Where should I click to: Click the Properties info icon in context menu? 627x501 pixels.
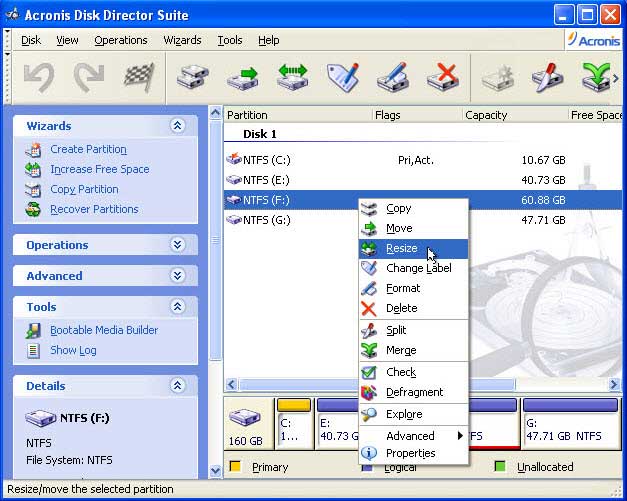[369, 453]
